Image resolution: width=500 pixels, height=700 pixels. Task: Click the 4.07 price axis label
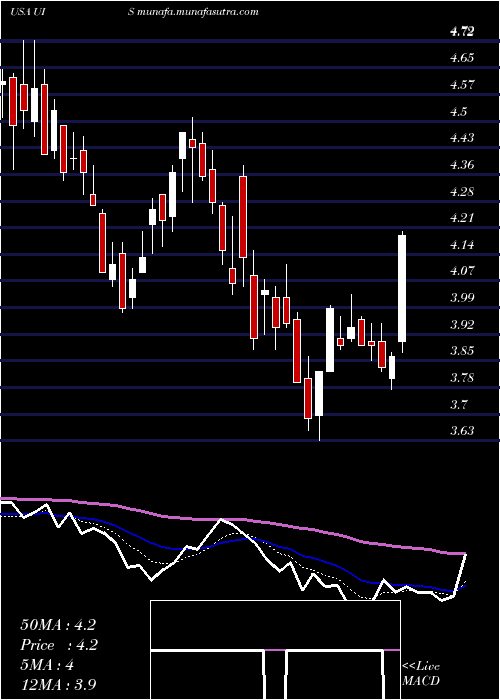[x=462, y=271]
